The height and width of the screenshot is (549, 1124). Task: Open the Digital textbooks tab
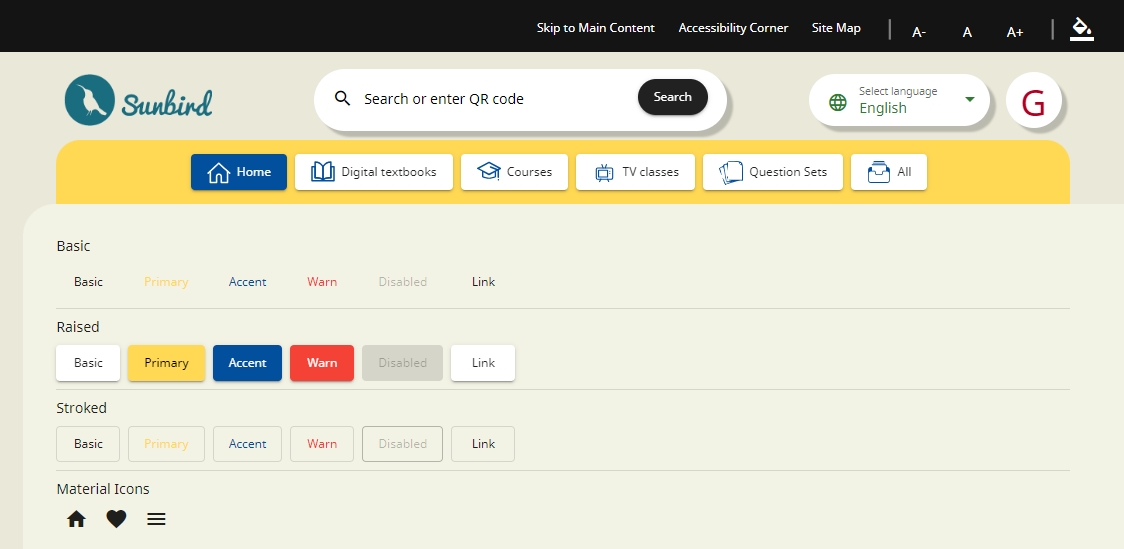[374, 172]
